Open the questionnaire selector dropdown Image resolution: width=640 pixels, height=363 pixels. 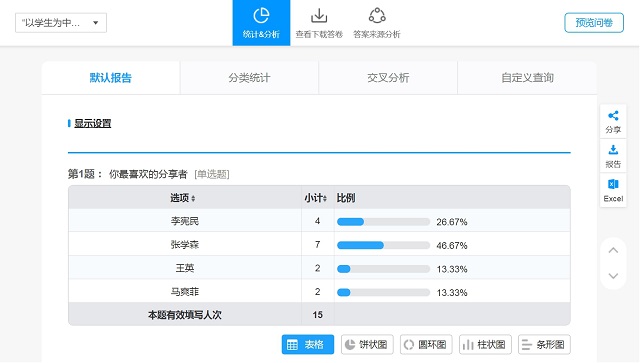click(x=61, y=23)
